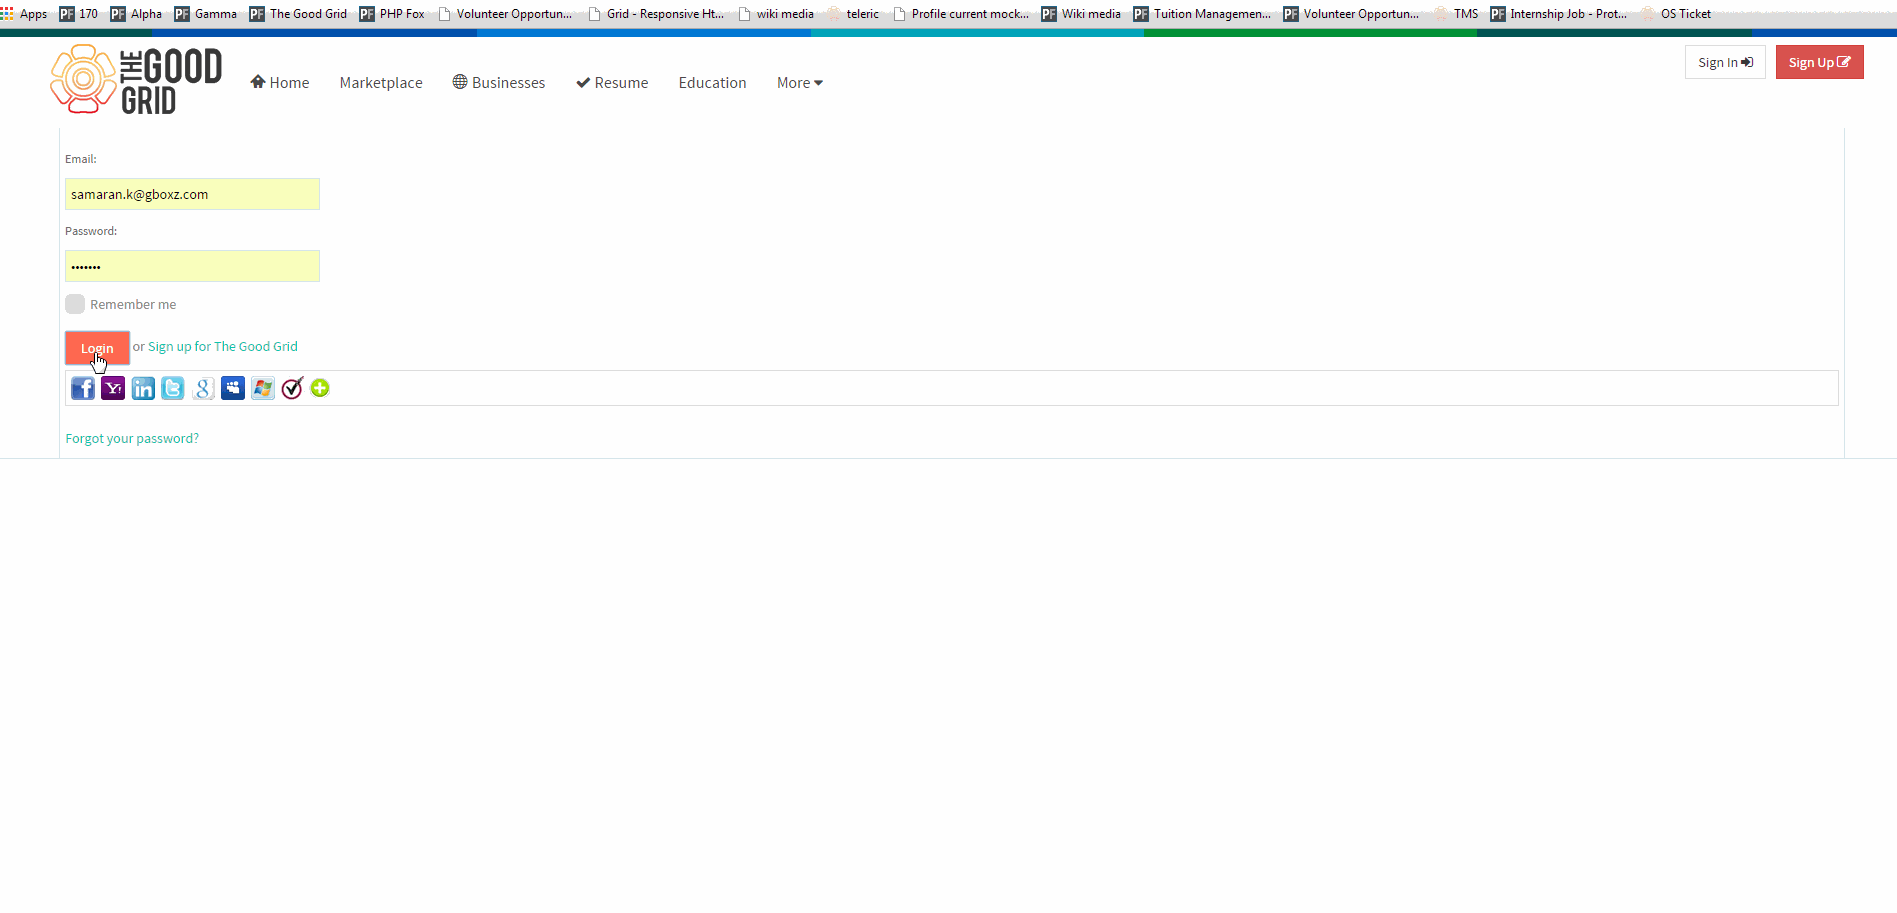Sign in with the LinkedIn icon
The width and height of the screenshot is (1897, 913).
pos(143,388)
